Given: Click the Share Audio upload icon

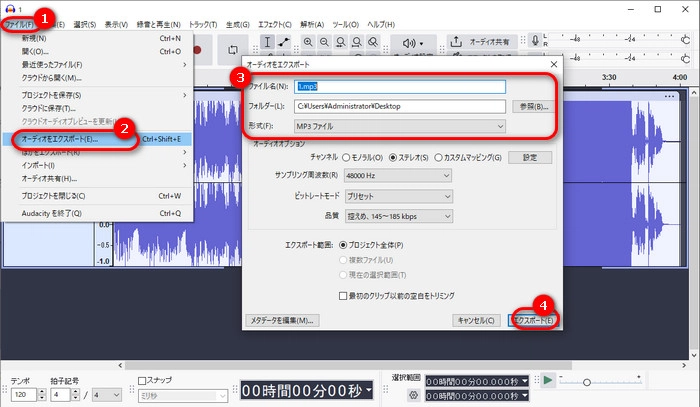Looking at the screenshot, I should point(457,43).
